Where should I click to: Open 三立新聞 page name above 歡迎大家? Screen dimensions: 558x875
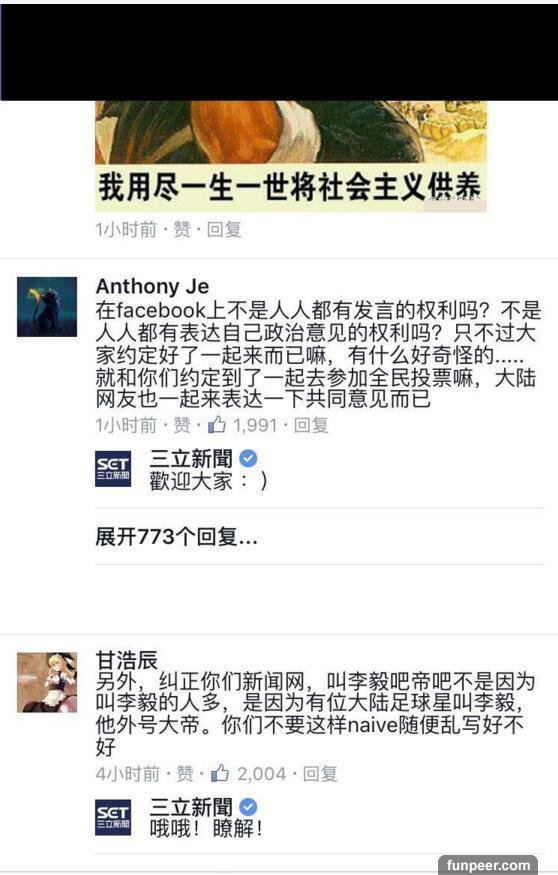(191, 458)
